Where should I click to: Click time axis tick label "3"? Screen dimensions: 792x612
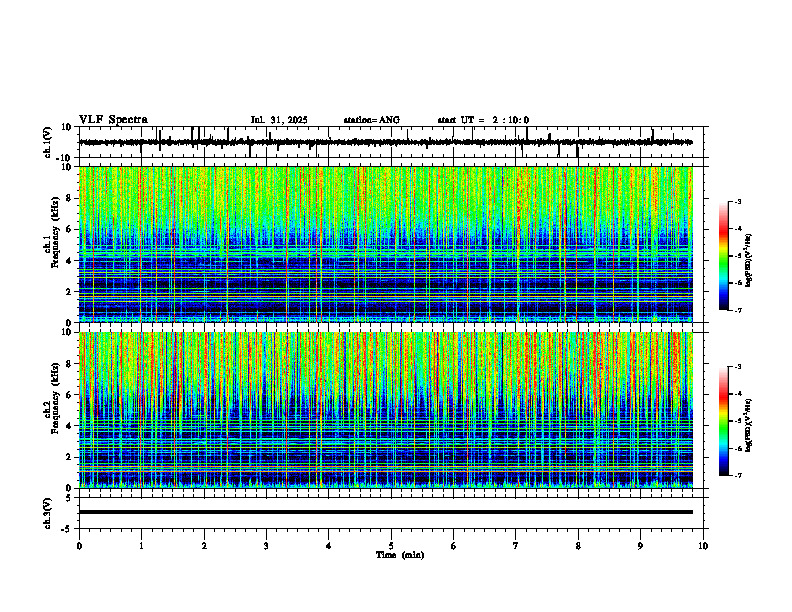(266, 546)
